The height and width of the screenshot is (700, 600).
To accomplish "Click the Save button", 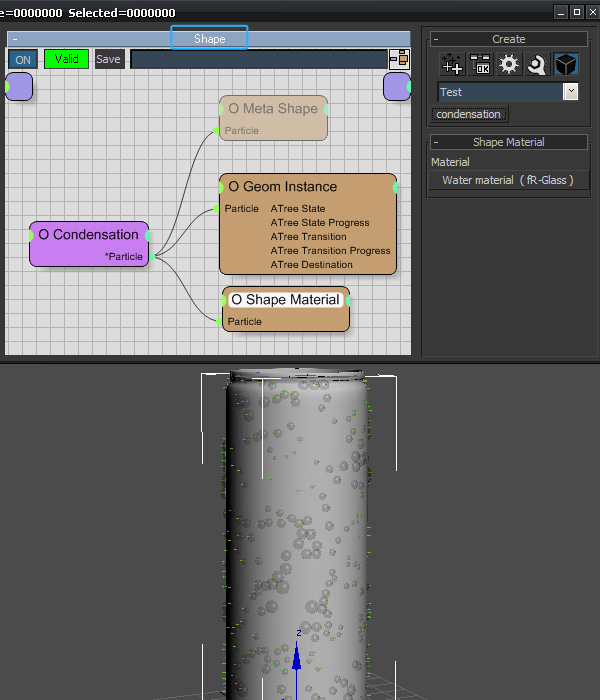I will (x=109, y=59).
